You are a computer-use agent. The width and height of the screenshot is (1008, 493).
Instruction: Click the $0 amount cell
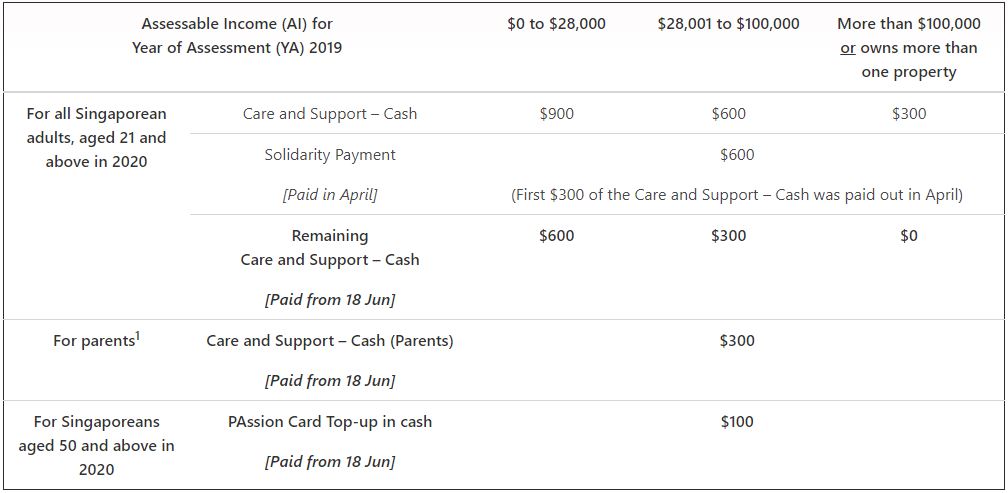pyautogui.click(x=908, y=236)
